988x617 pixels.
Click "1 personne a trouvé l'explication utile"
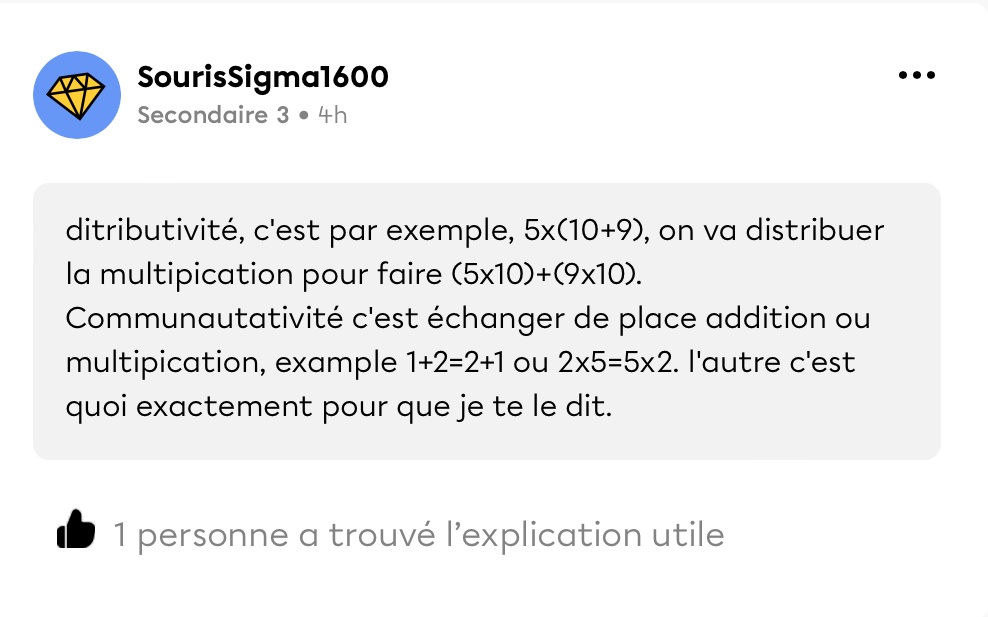[418, 535]
